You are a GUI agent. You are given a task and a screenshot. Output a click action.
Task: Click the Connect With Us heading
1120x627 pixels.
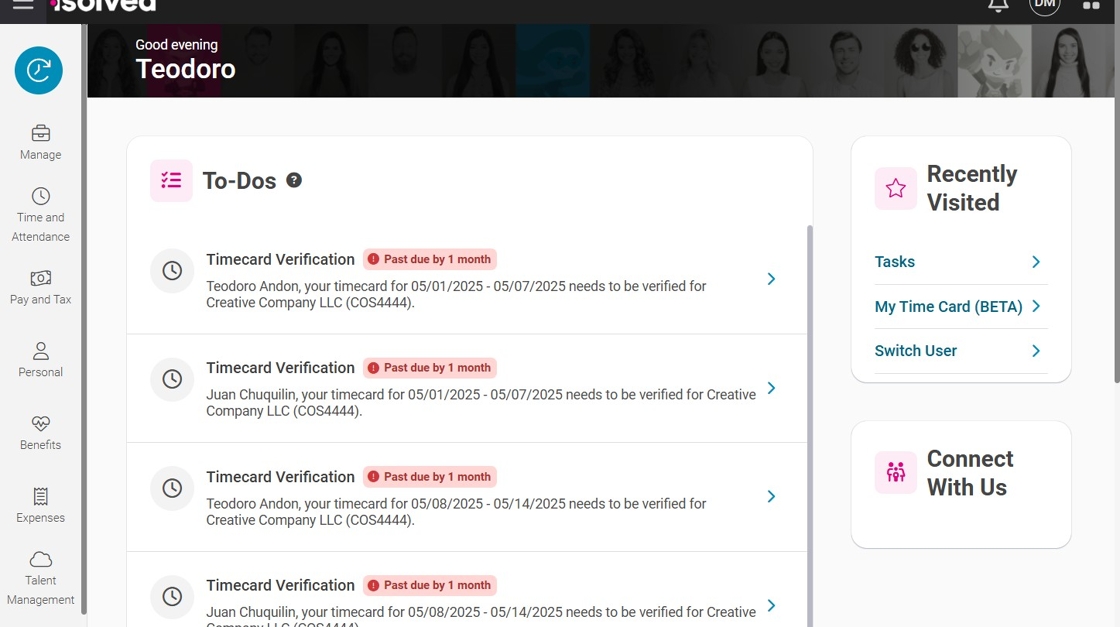pos(970,473)
